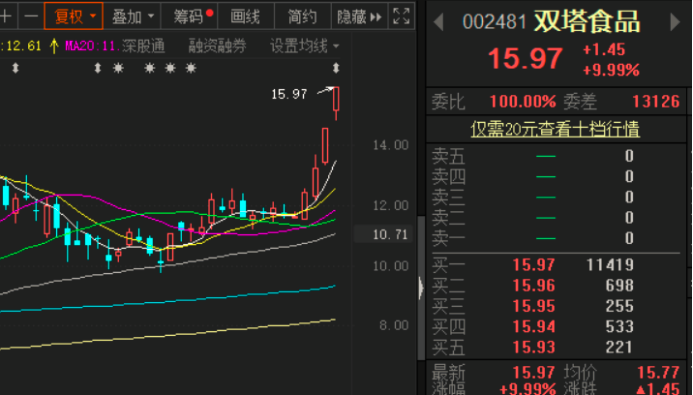Open 融资融券 info link
This screenshot has width=693, height=395.
pyautogui.click(x=217, y=46)
